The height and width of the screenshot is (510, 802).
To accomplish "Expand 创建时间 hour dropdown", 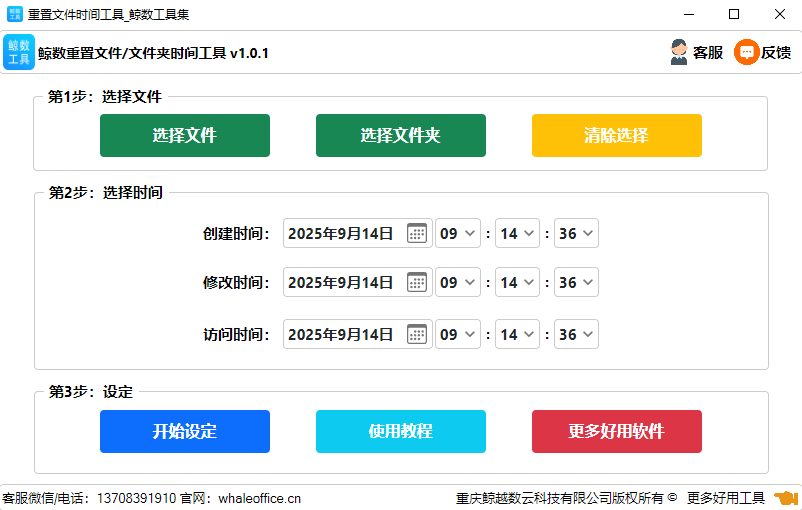I will (458, 233).
